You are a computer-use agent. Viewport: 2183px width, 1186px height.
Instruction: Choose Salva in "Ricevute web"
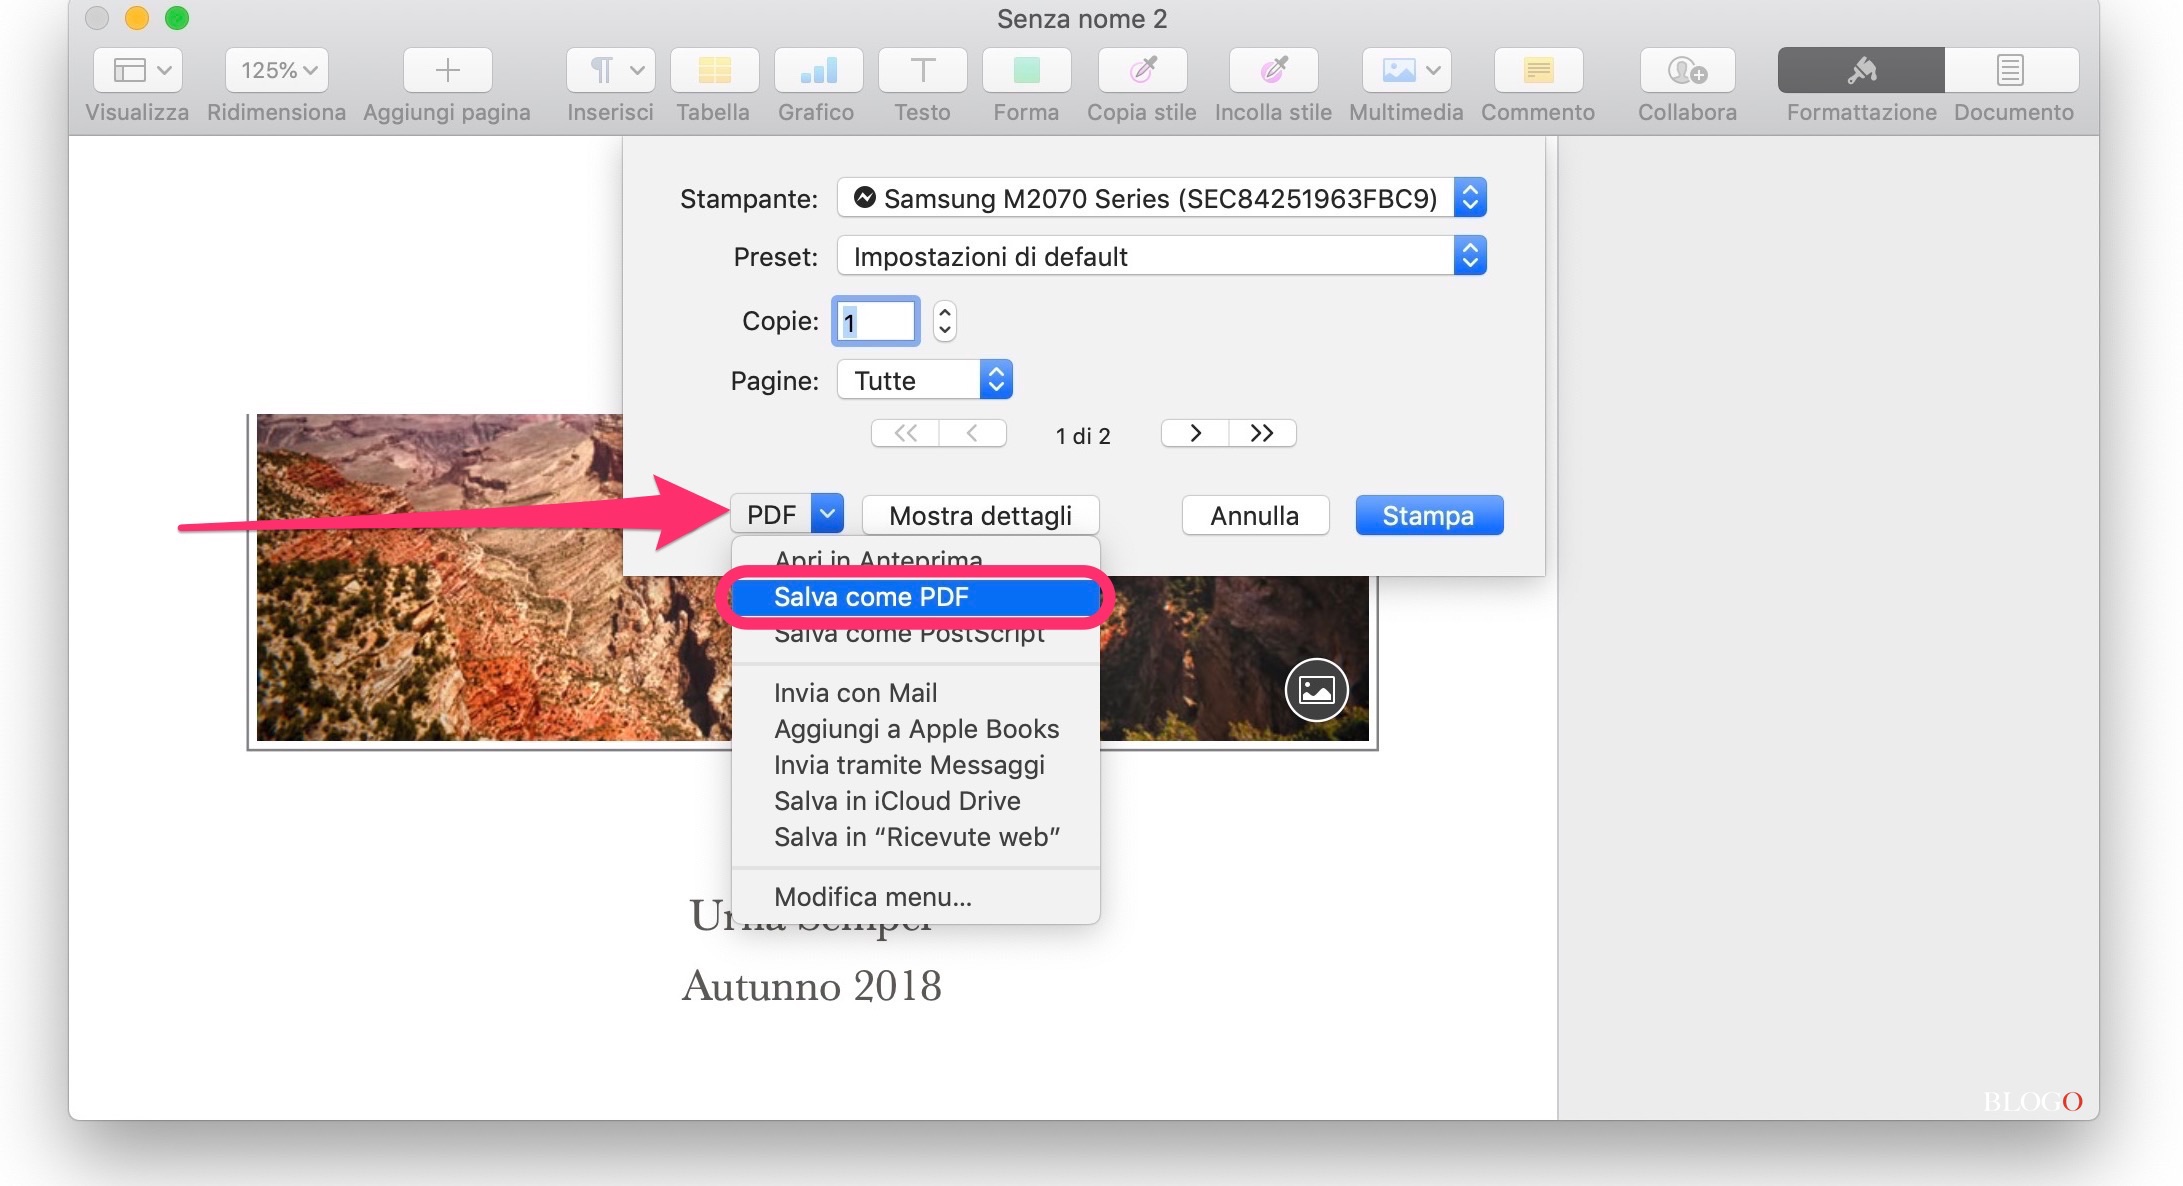pyautogui.click(x=915, y=837)
